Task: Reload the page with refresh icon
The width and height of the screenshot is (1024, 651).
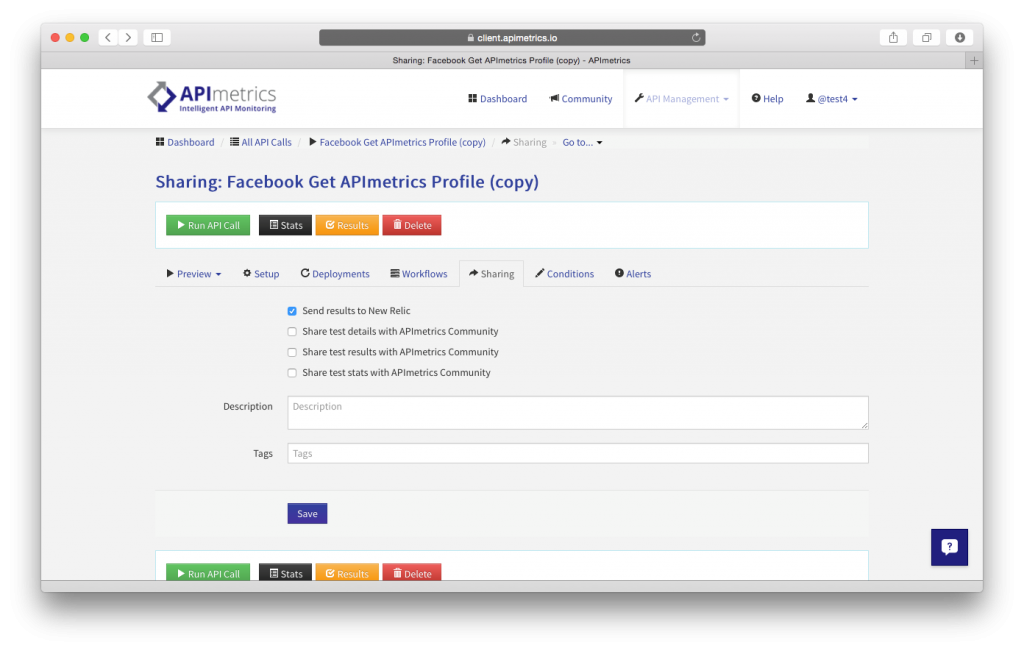Action: 696,38
